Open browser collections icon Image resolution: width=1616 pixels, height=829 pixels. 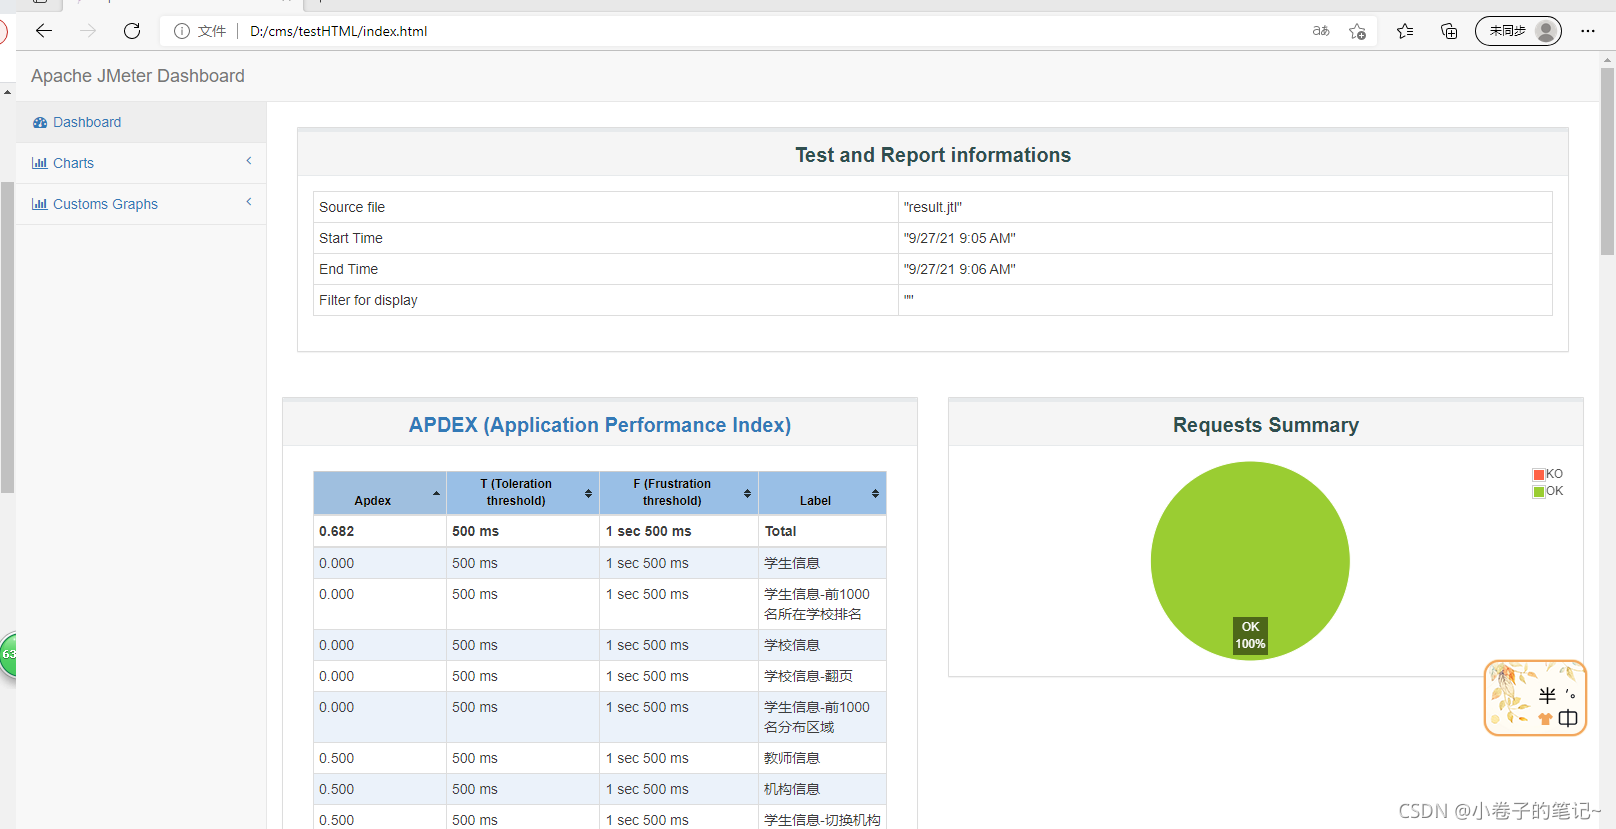click(1449, 31)
